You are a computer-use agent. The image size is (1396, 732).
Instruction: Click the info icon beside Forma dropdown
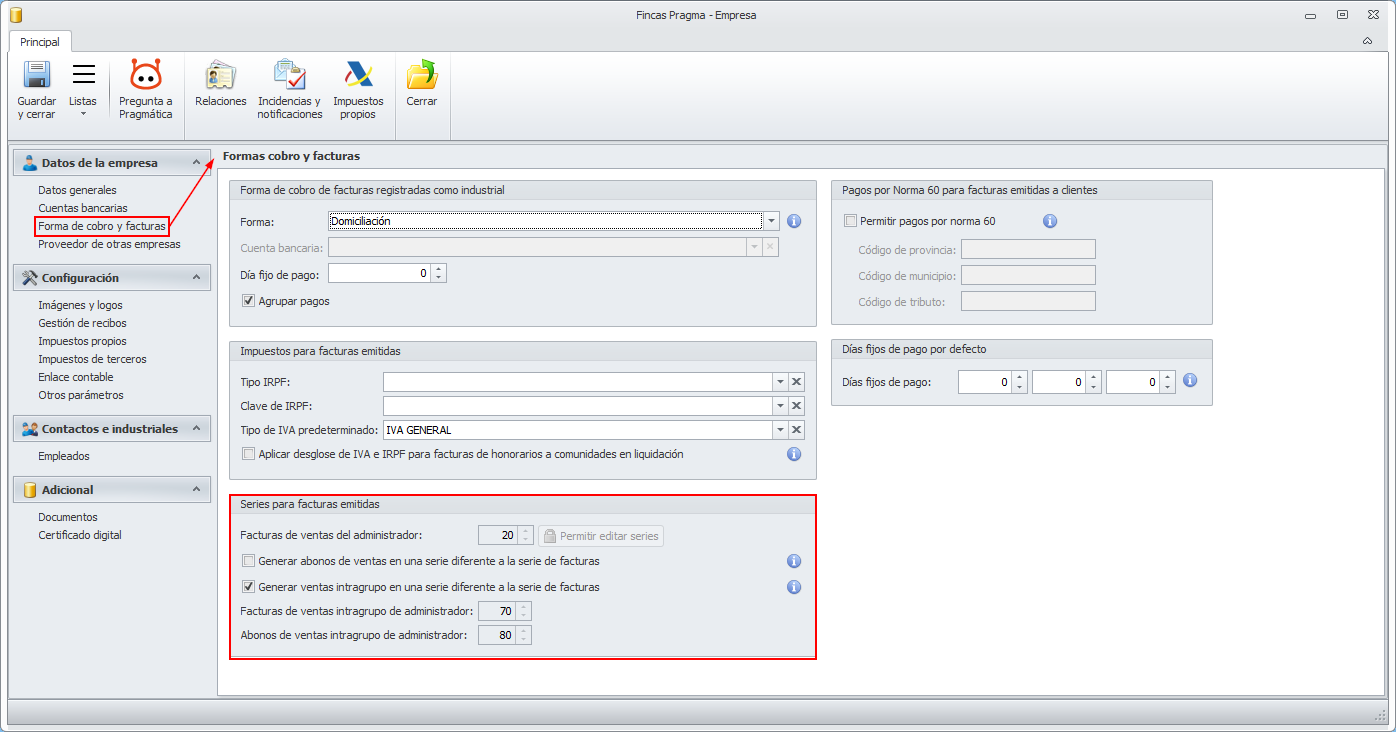pyautogui.click(x=795, y=221)
